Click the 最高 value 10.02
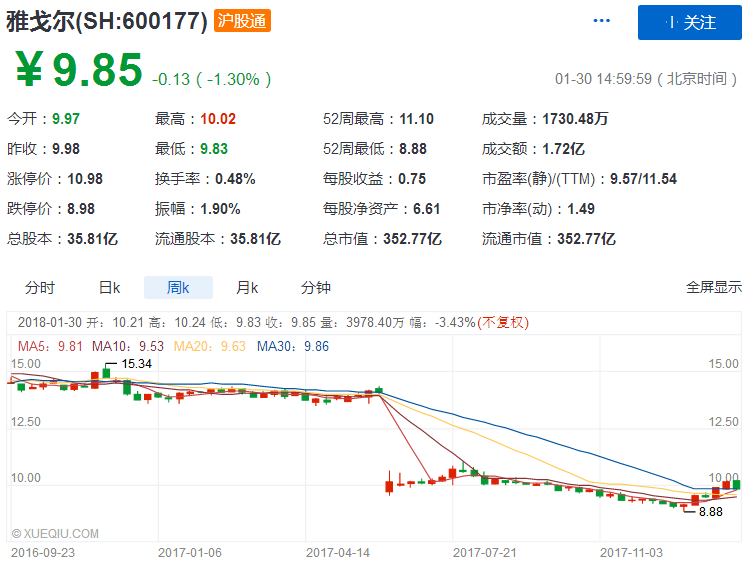The width and height of the screenshot is (747, 562). pyautogui.click(x=218, y=119)
